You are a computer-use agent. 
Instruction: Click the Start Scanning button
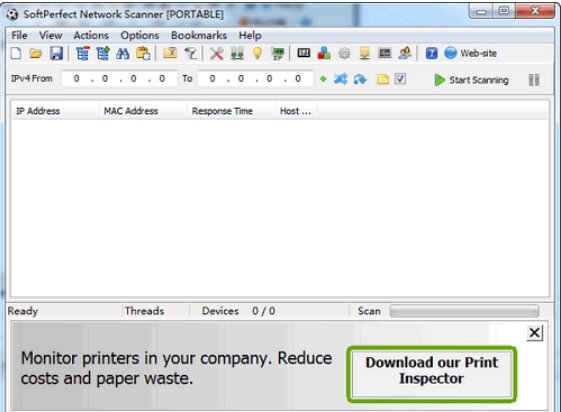(471, 80)
